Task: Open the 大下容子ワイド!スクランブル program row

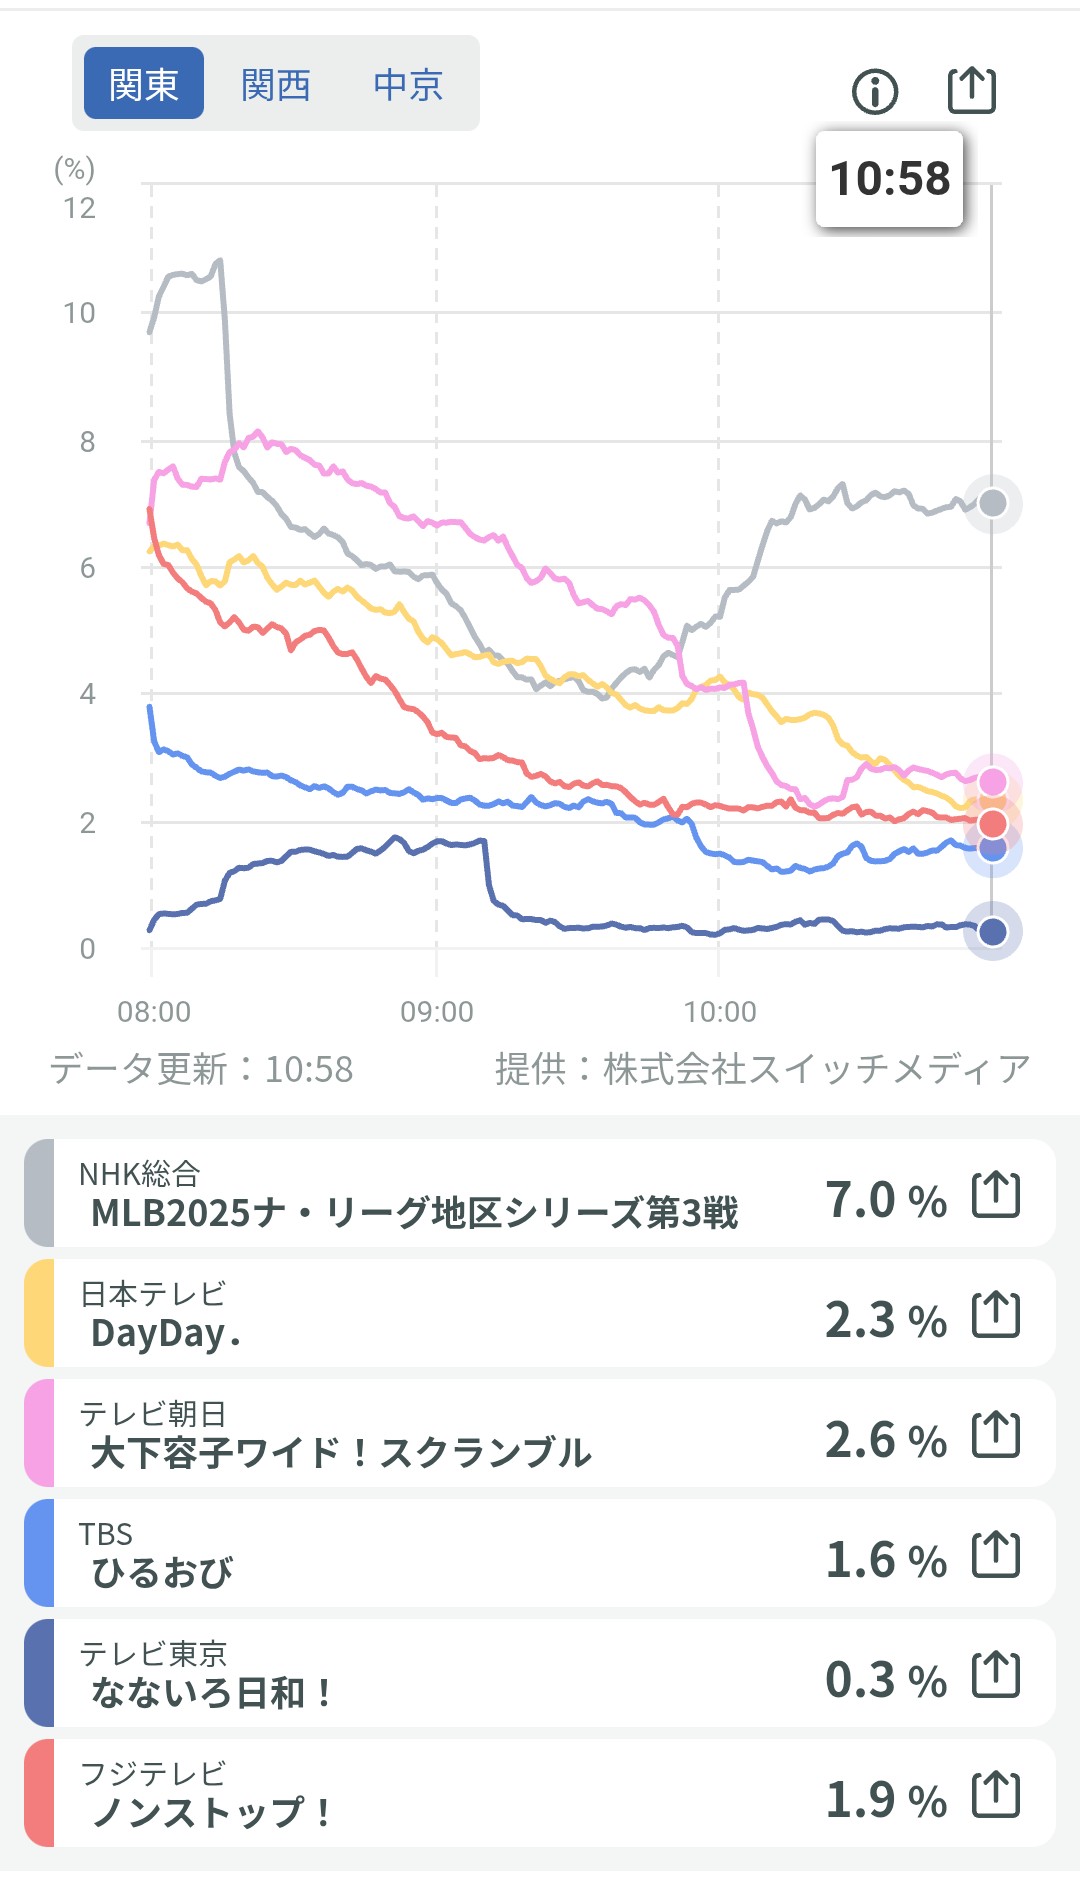Action: [x=341, y=1453]
